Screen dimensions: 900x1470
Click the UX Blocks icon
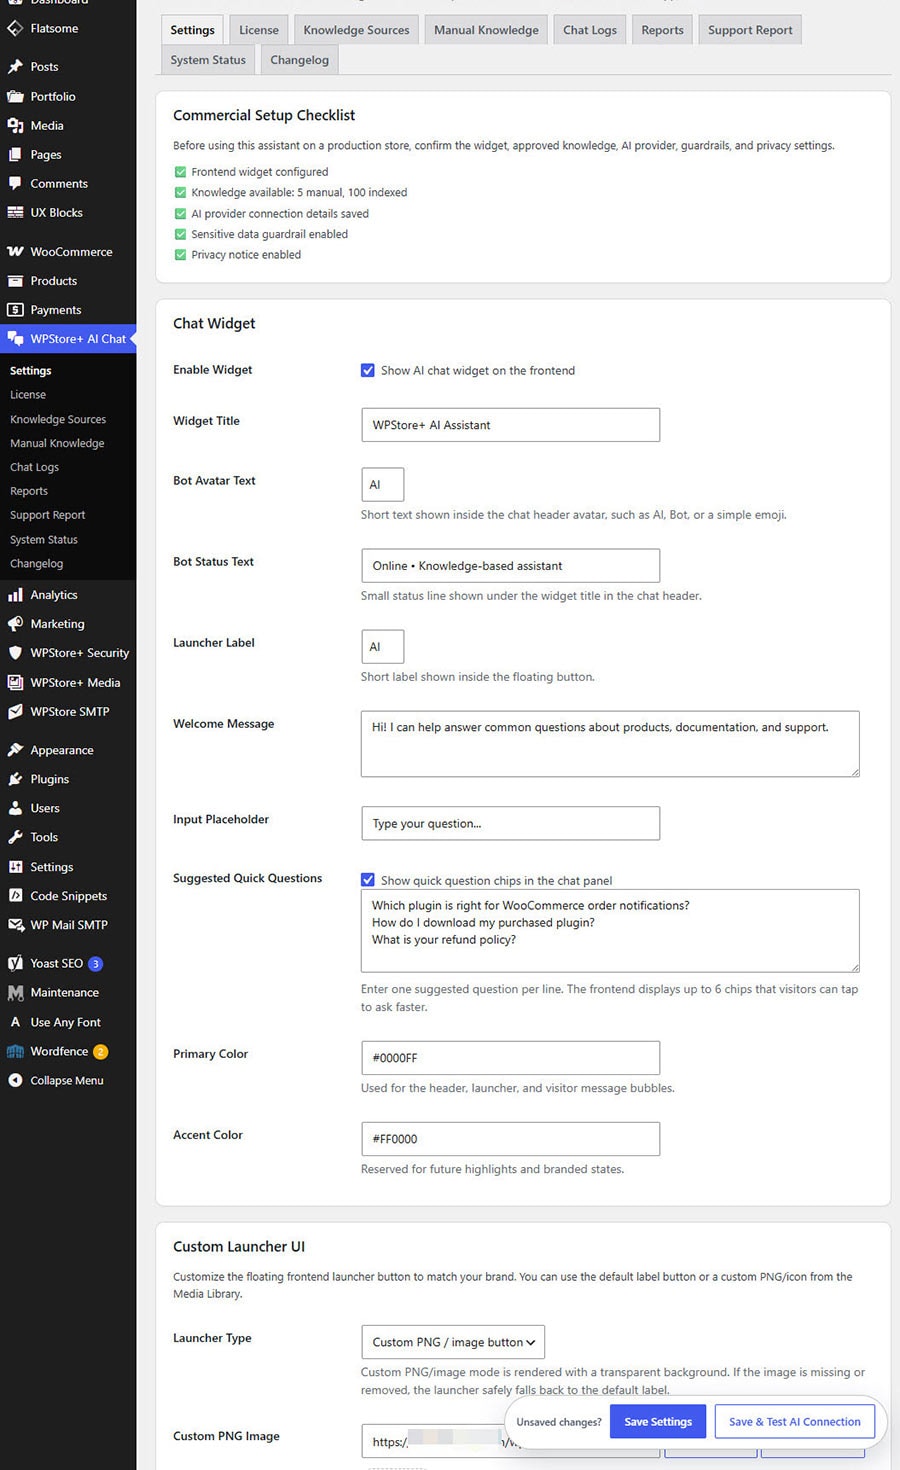click(15, 213)
